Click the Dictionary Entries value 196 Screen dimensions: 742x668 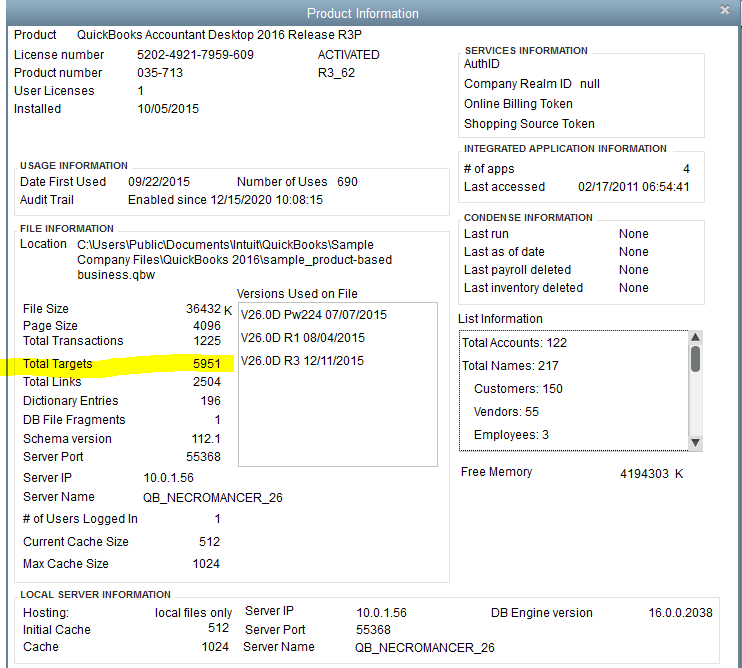point(211,401)
